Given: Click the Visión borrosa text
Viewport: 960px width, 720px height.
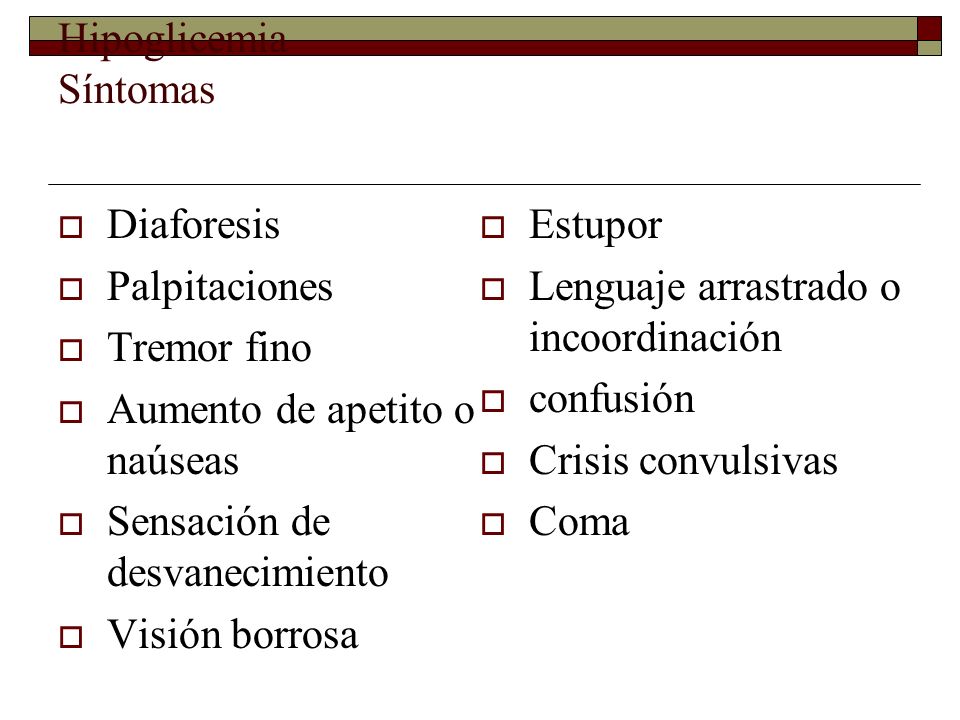Looking at the screenshot, I should click(x=233, y=634).
